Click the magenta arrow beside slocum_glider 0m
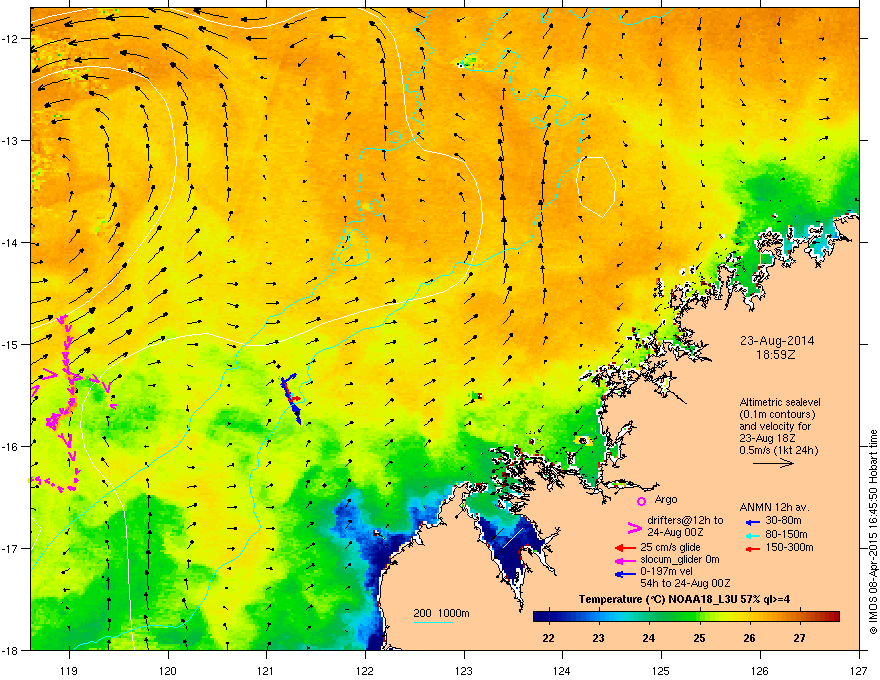880x680 pixels. 625,561
